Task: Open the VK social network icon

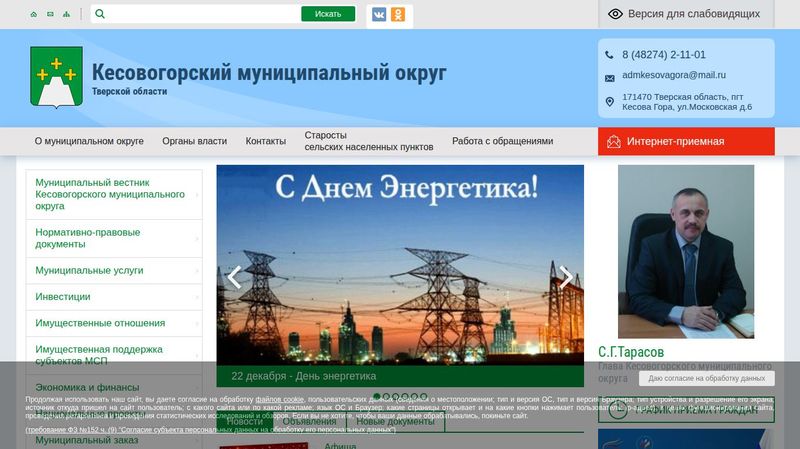Action: pos(379,14)
